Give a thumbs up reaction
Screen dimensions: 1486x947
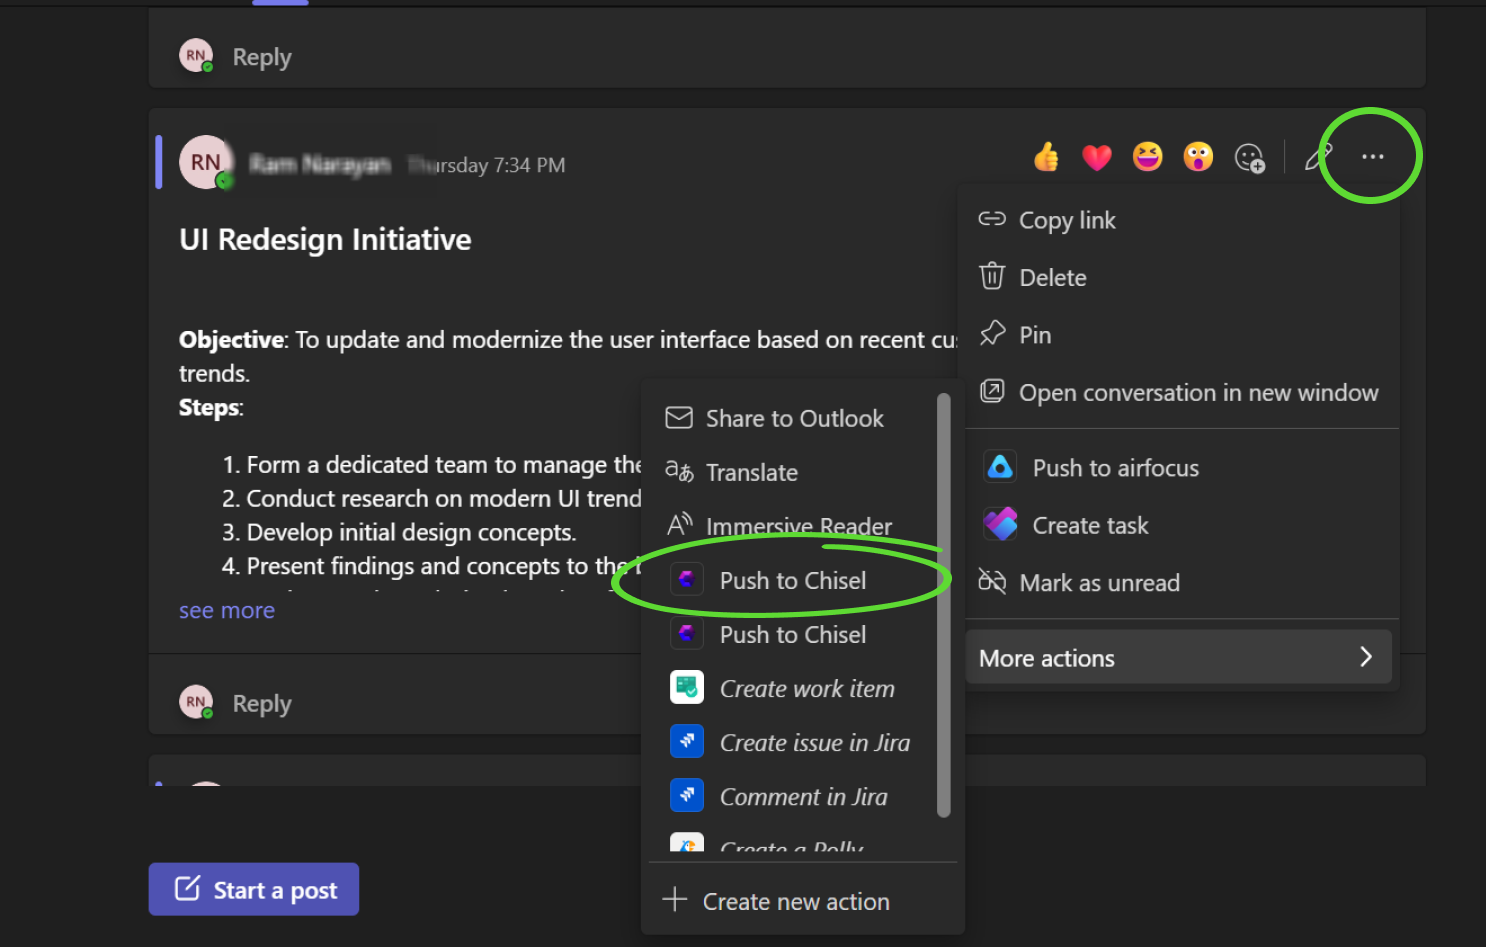pos(1046,157)
